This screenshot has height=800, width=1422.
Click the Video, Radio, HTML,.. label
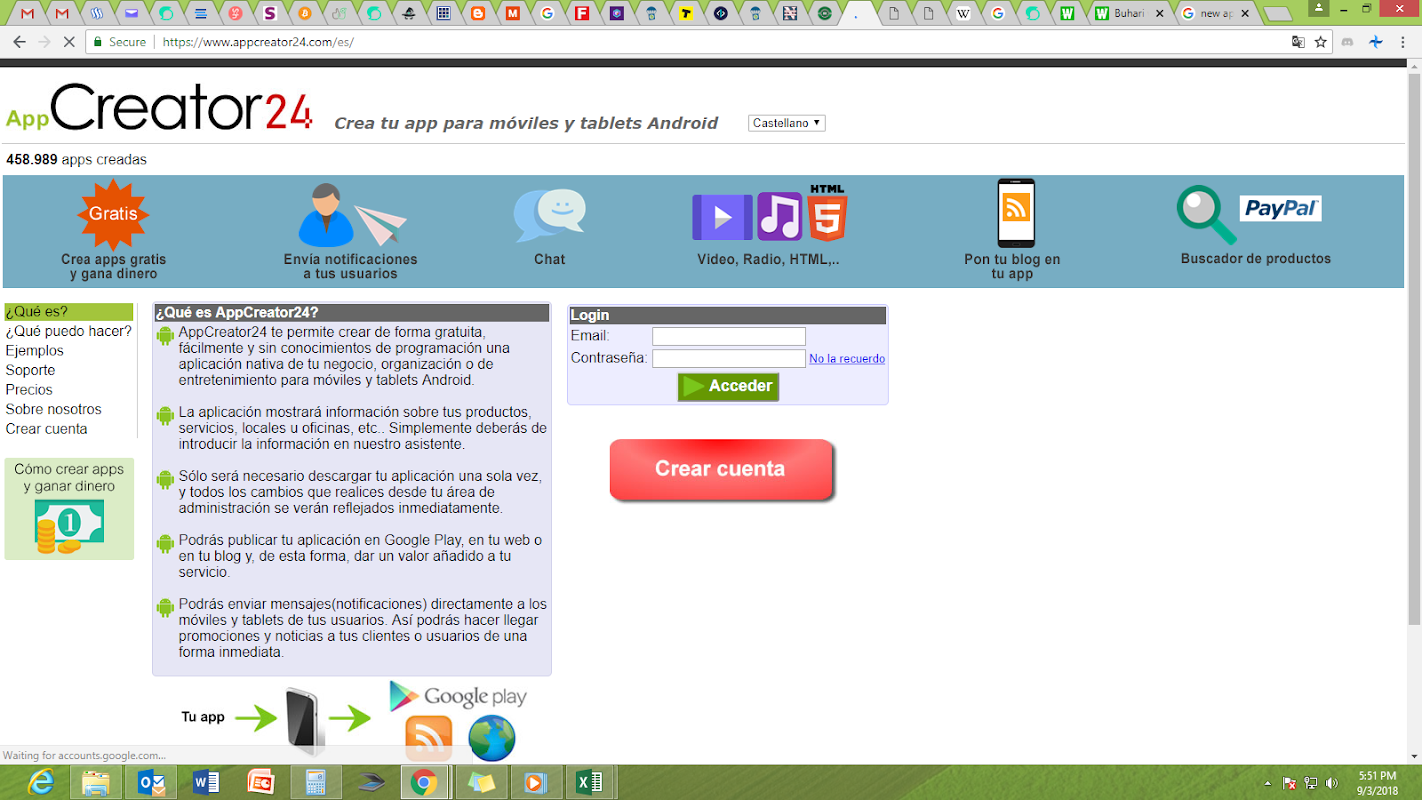pos(768,259)
